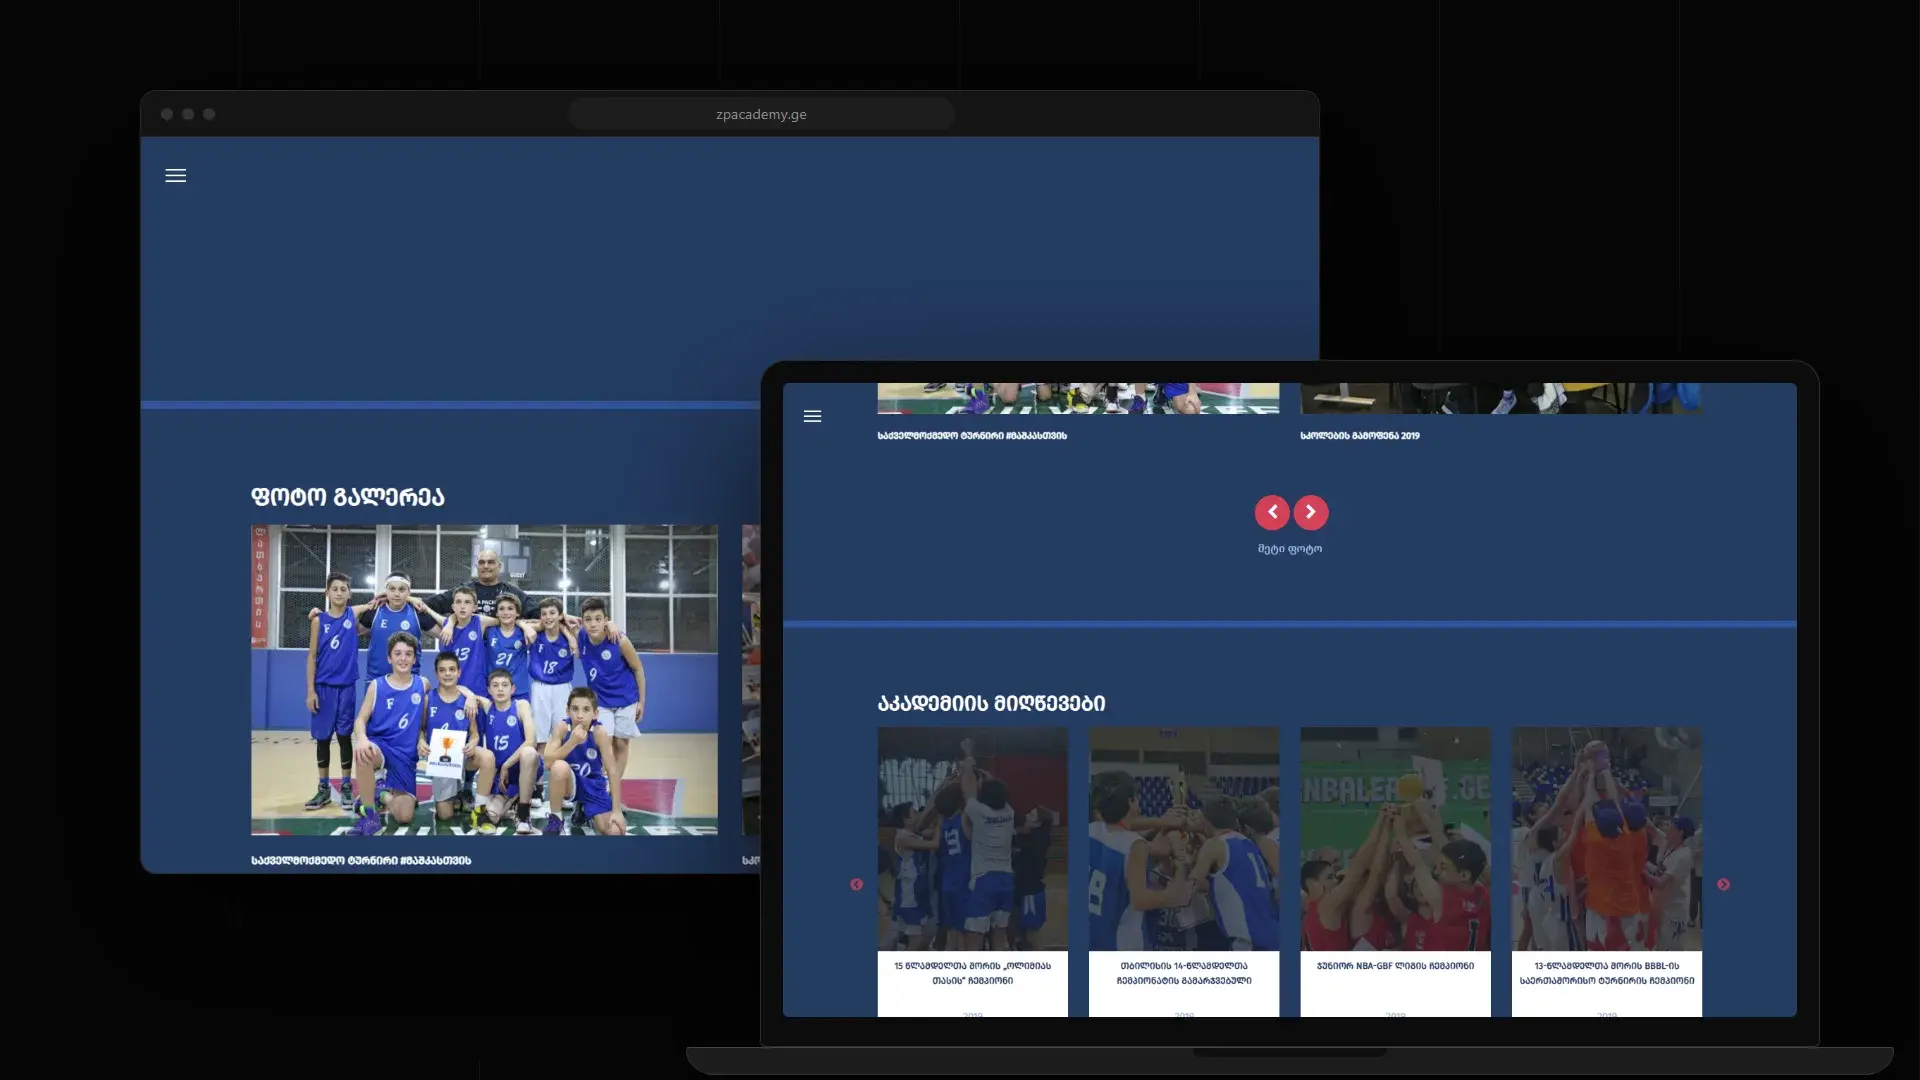Viewport: 1920px width, 1080px height.
Task: Go to next achievements slide arrow
Action: pos(1723,885)
